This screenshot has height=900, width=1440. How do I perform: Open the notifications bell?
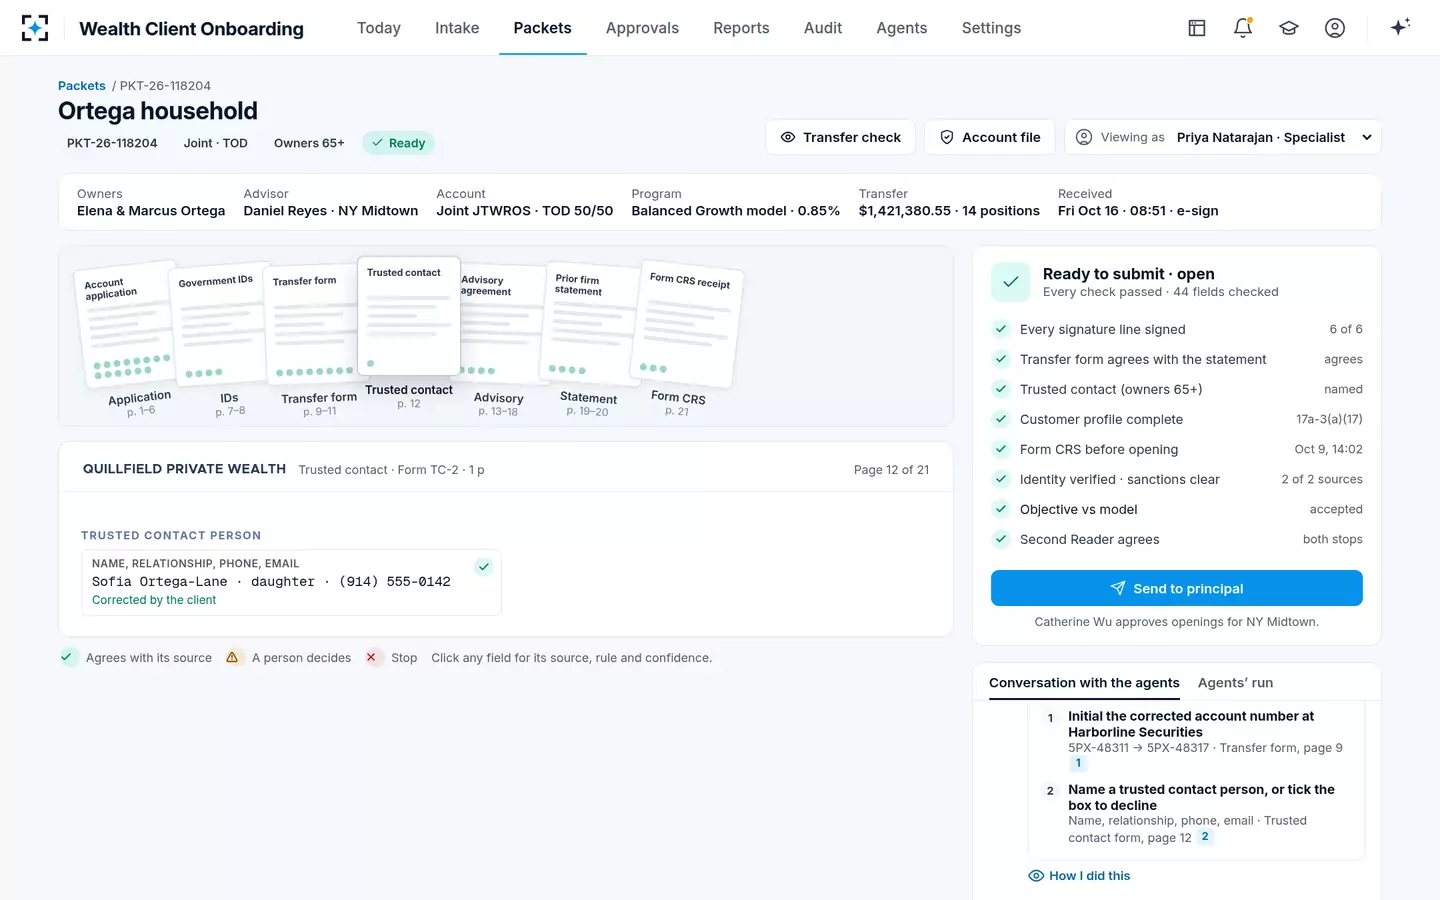click(x=1243, y=28)
